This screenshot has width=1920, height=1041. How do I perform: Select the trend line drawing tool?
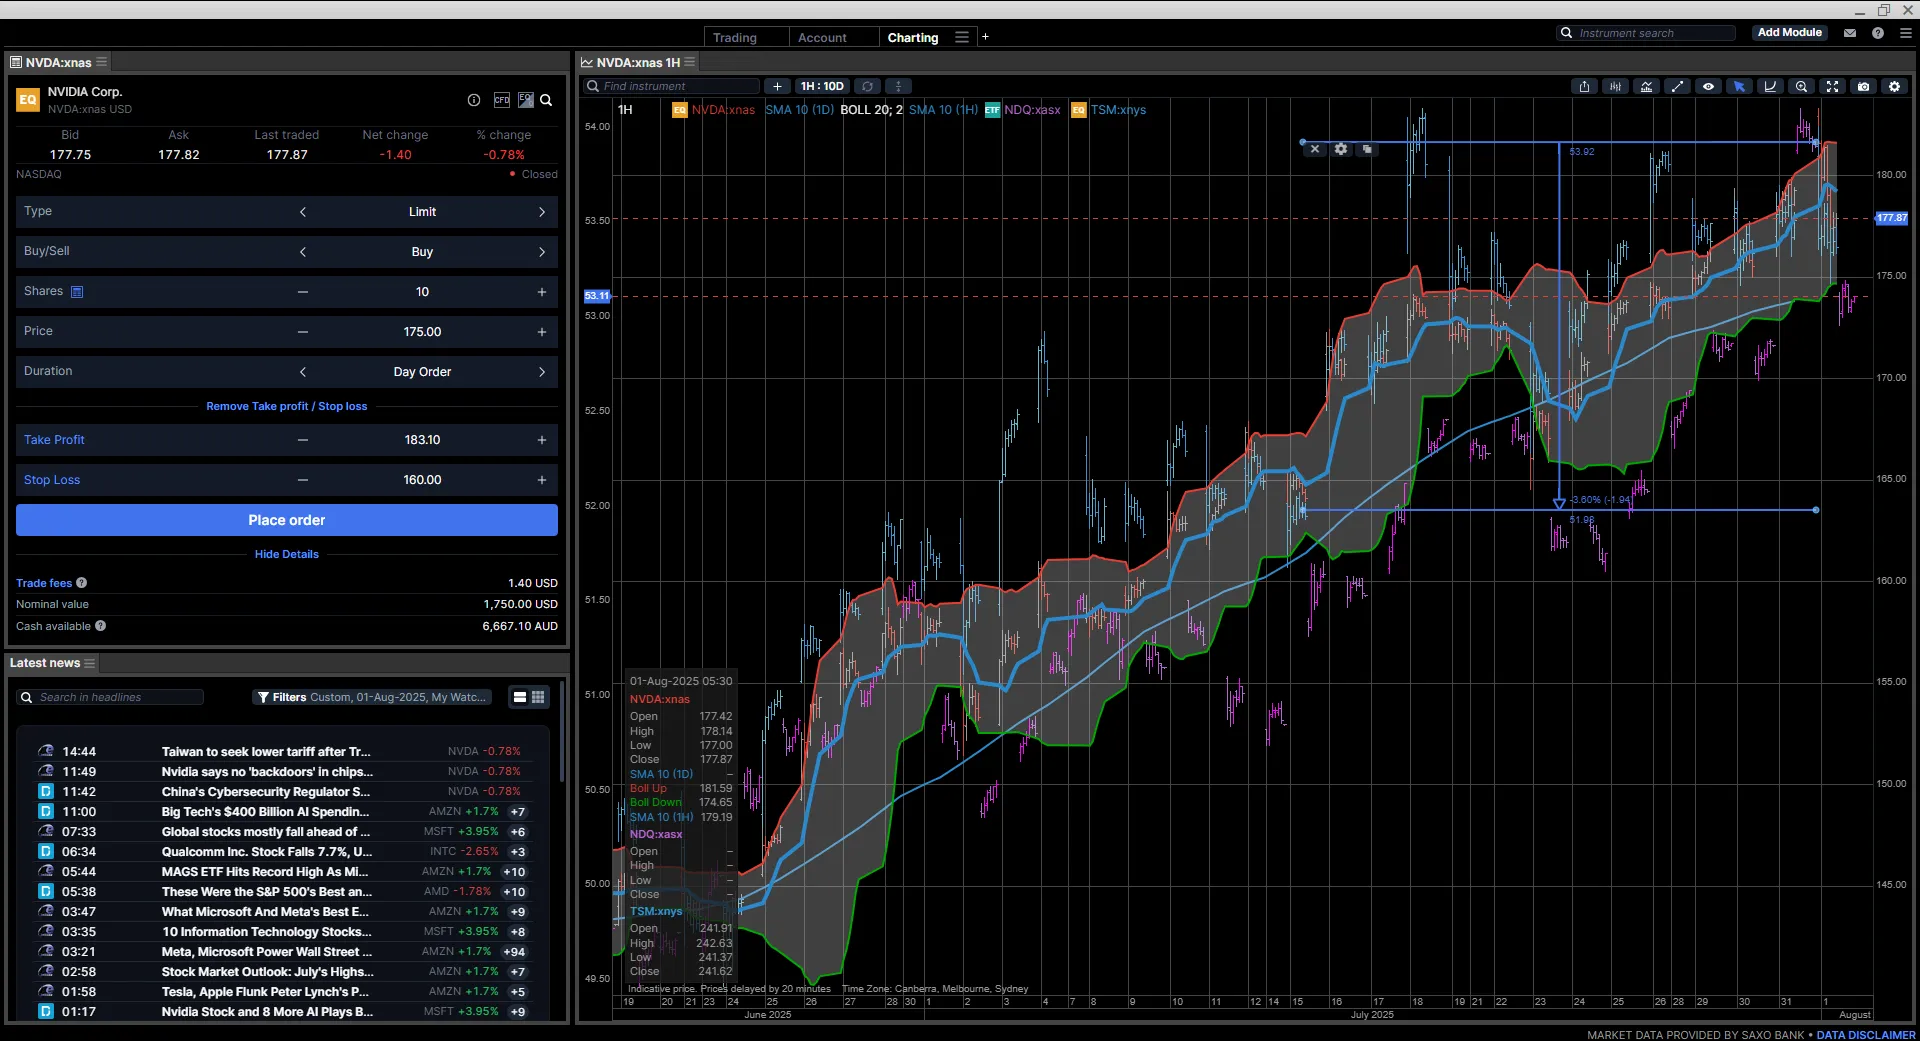(x=1677, y=87)
